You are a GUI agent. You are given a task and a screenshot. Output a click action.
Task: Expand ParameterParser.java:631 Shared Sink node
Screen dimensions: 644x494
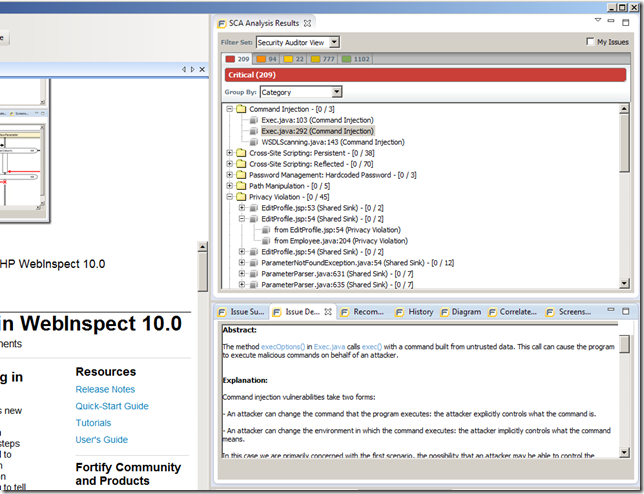click(242, 274)
